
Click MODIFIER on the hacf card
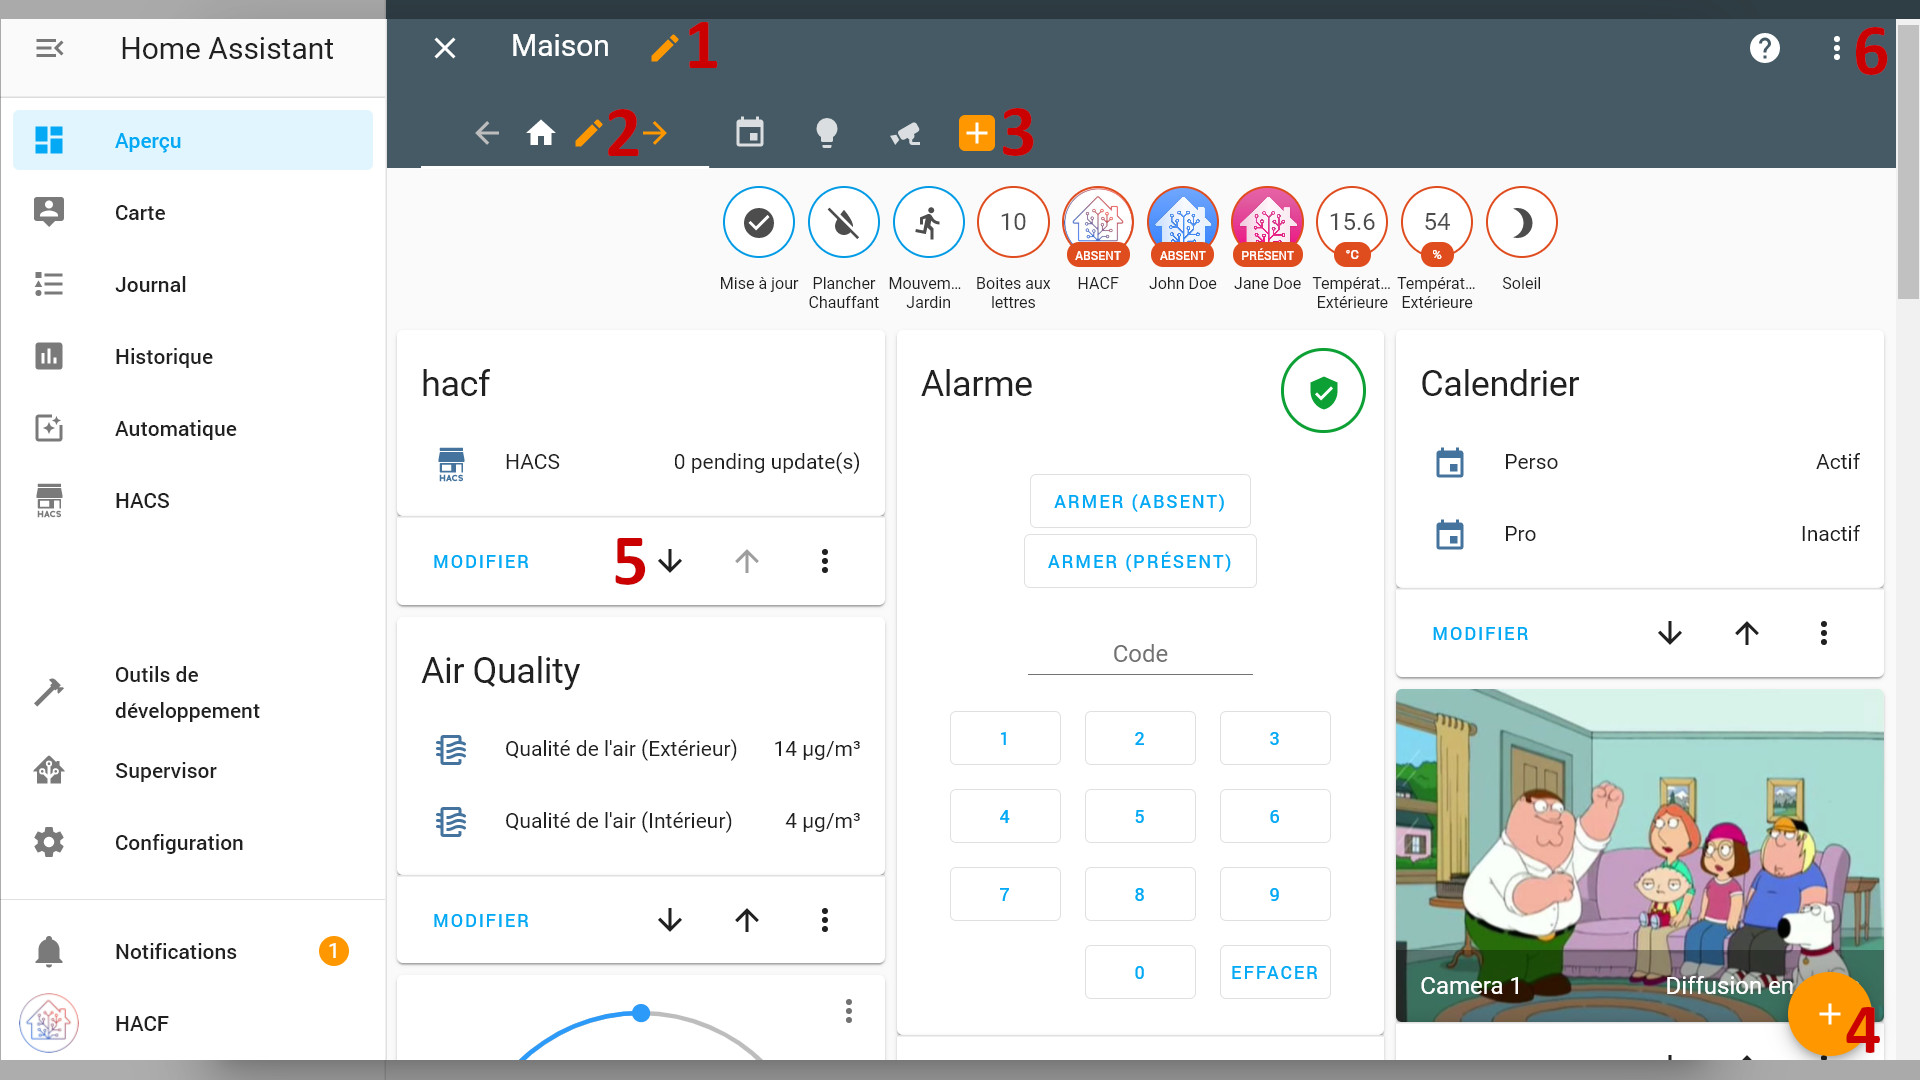(x=481, y=562)
